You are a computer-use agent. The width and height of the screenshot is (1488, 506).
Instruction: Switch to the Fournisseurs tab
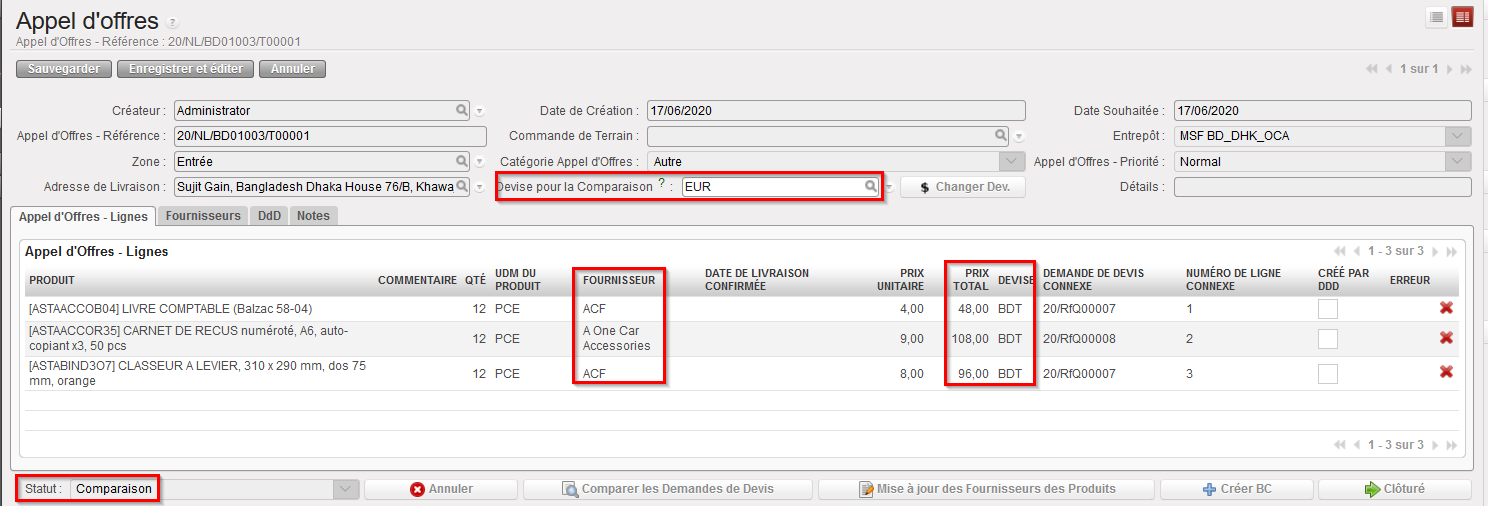(x=203, y=215)
